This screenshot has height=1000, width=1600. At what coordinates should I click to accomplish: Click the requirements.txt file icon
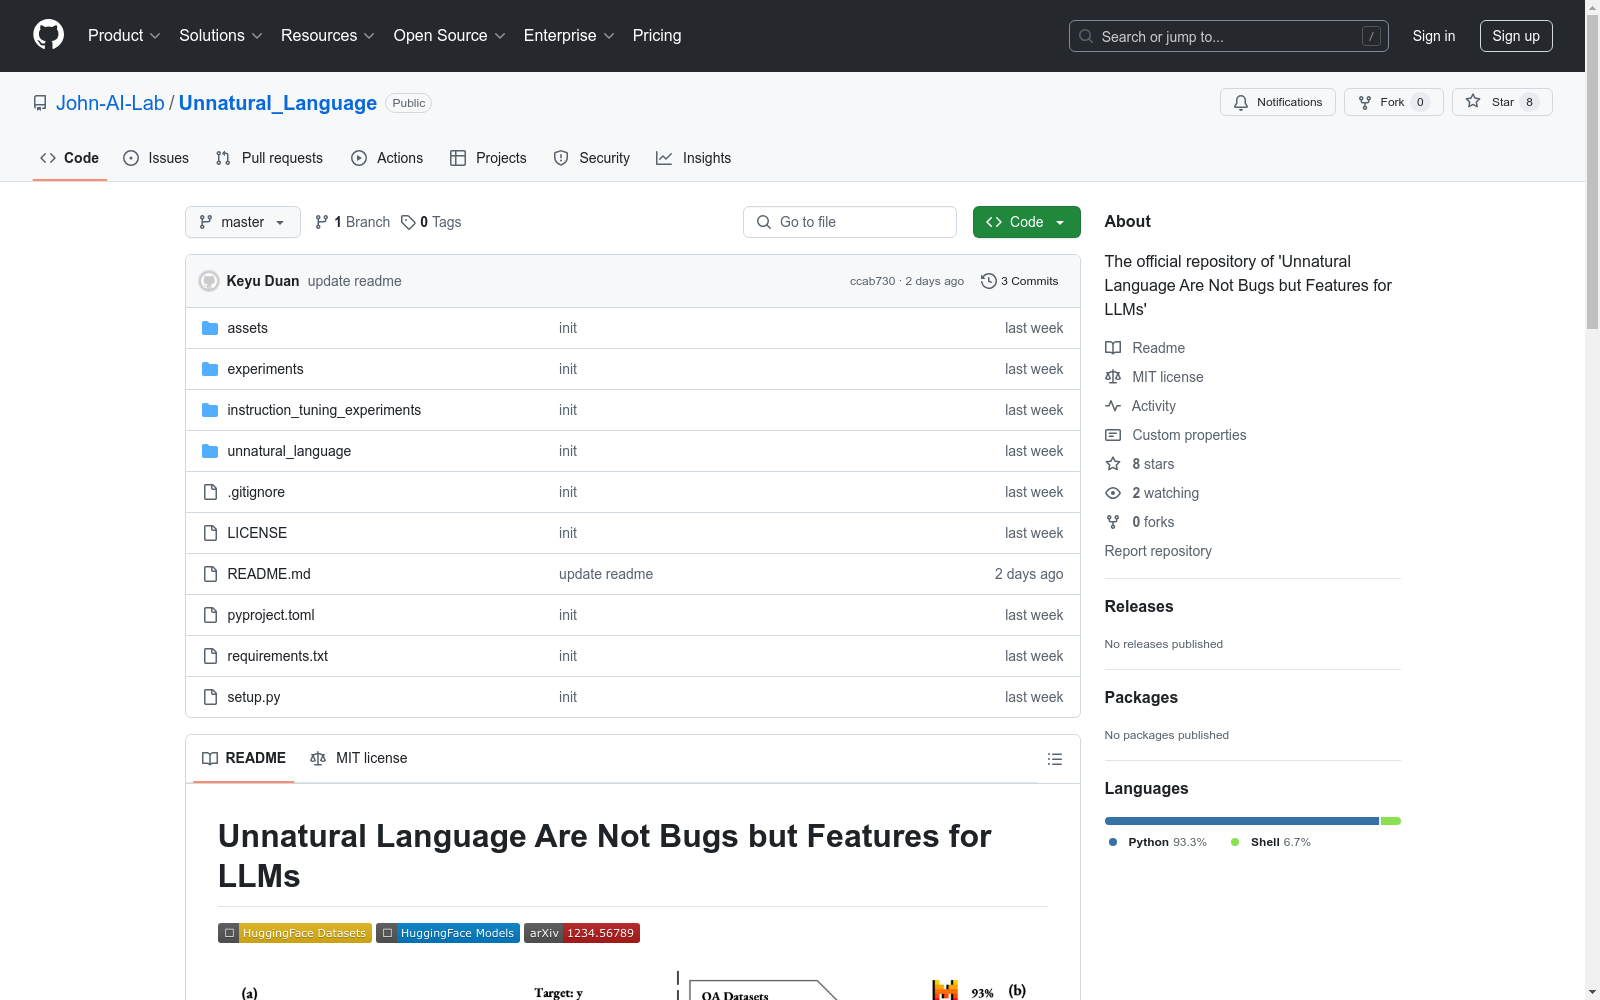(x=210, y=656)
